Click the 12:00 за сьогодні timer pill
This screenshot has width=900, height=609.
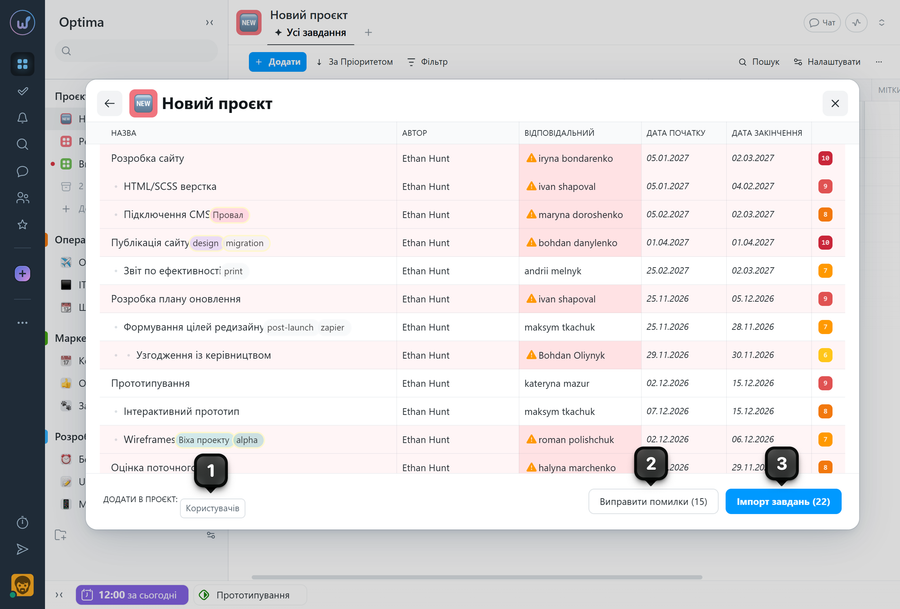[x=132, y=595]
